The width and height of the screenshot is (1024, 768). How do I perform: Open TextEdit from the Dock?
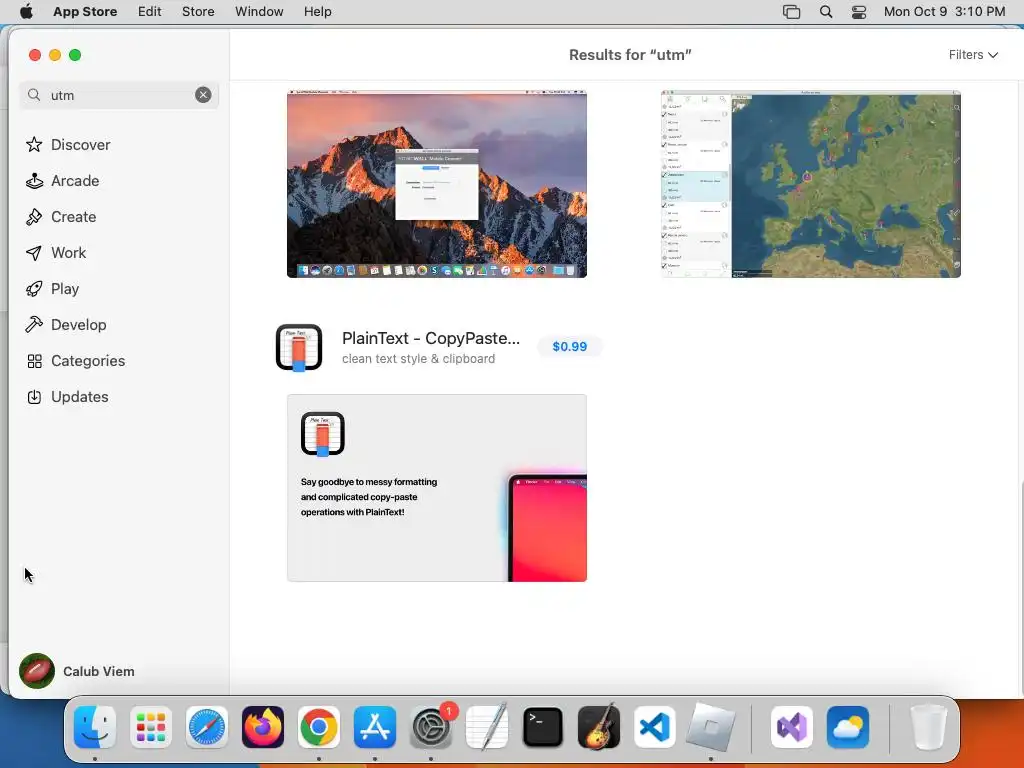(x=487, y=727)
